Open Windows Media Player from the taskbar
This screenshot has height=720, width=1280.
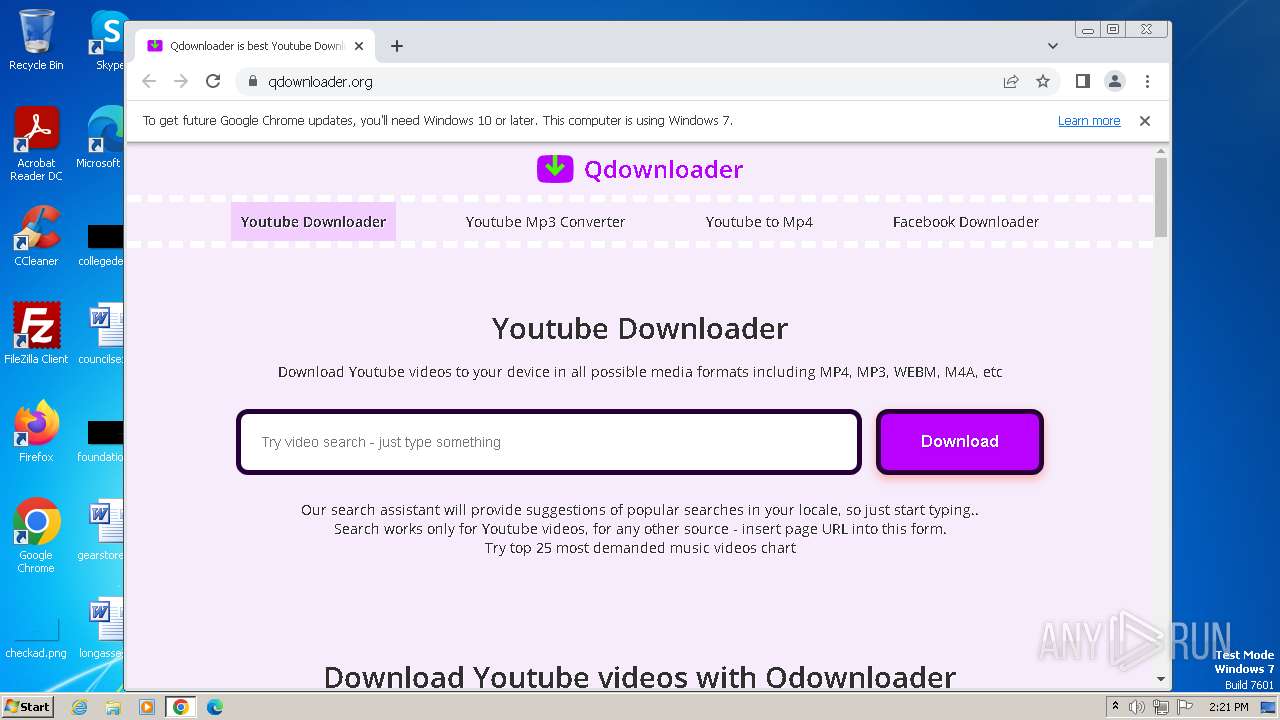pyautogui.click(x=147, y=707)
